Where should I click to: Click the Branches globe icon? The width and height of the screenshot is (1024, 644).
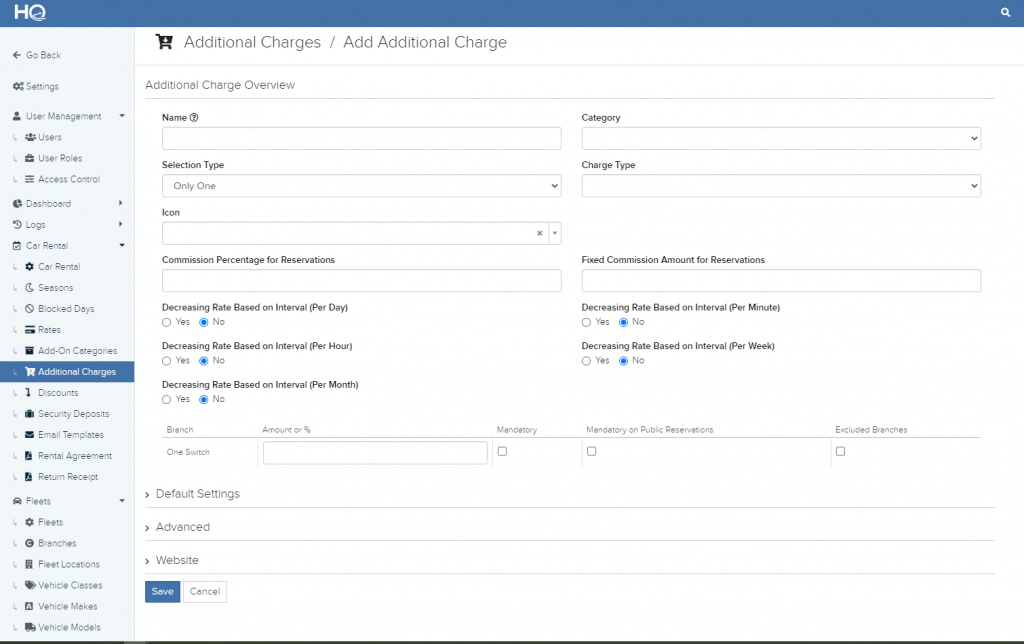29,543
